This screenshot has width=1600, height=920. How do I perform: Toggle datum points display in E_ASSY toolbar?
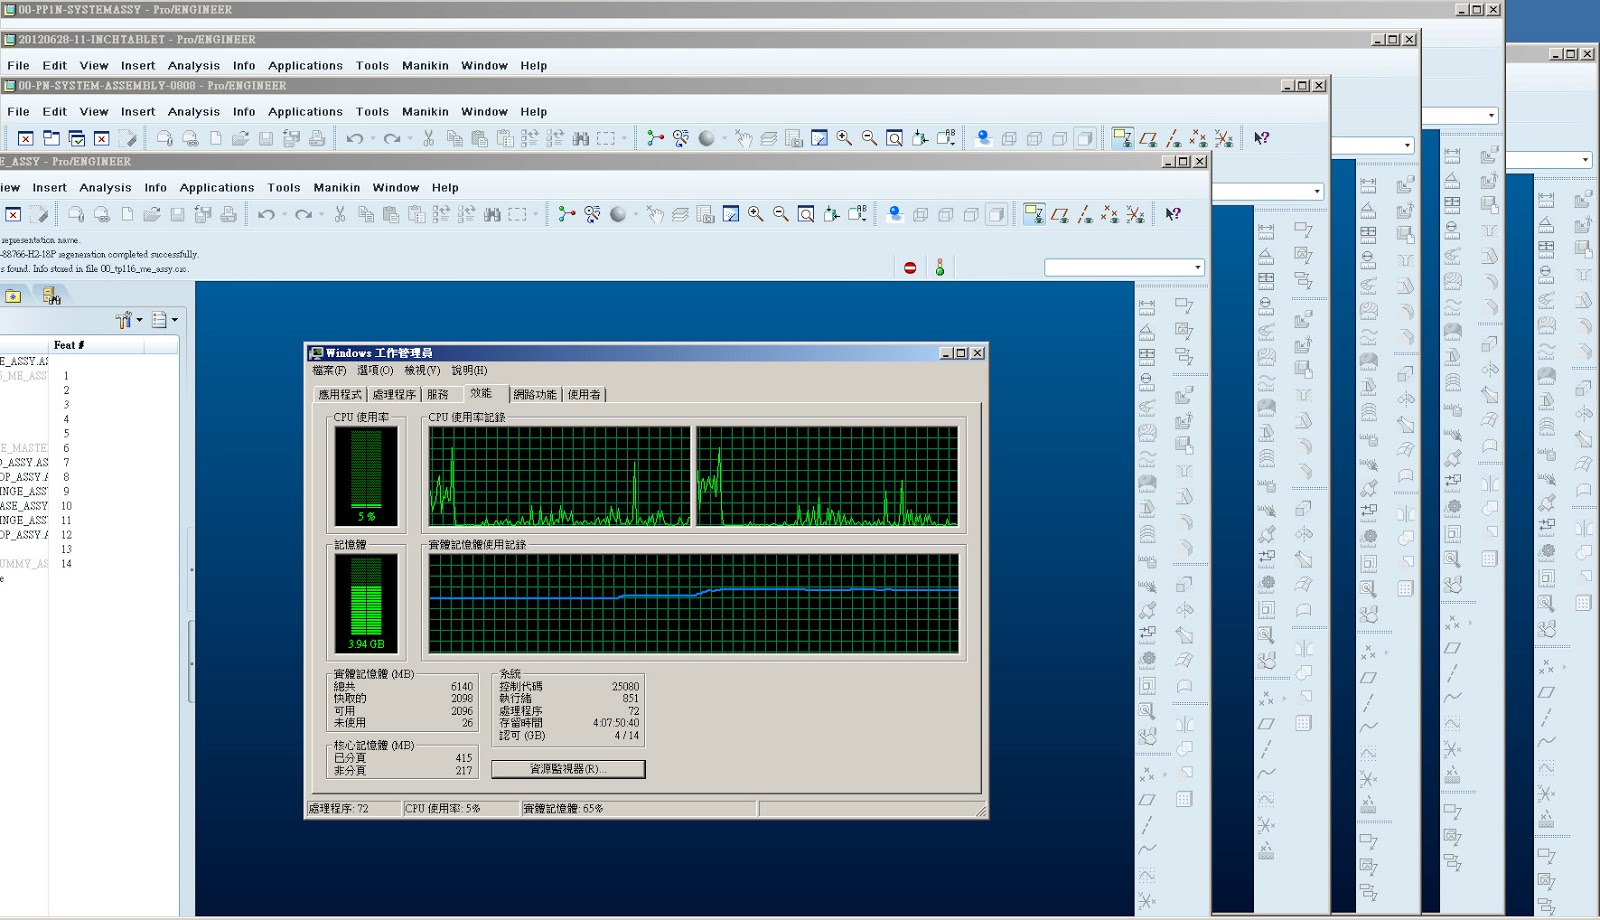1110,214
